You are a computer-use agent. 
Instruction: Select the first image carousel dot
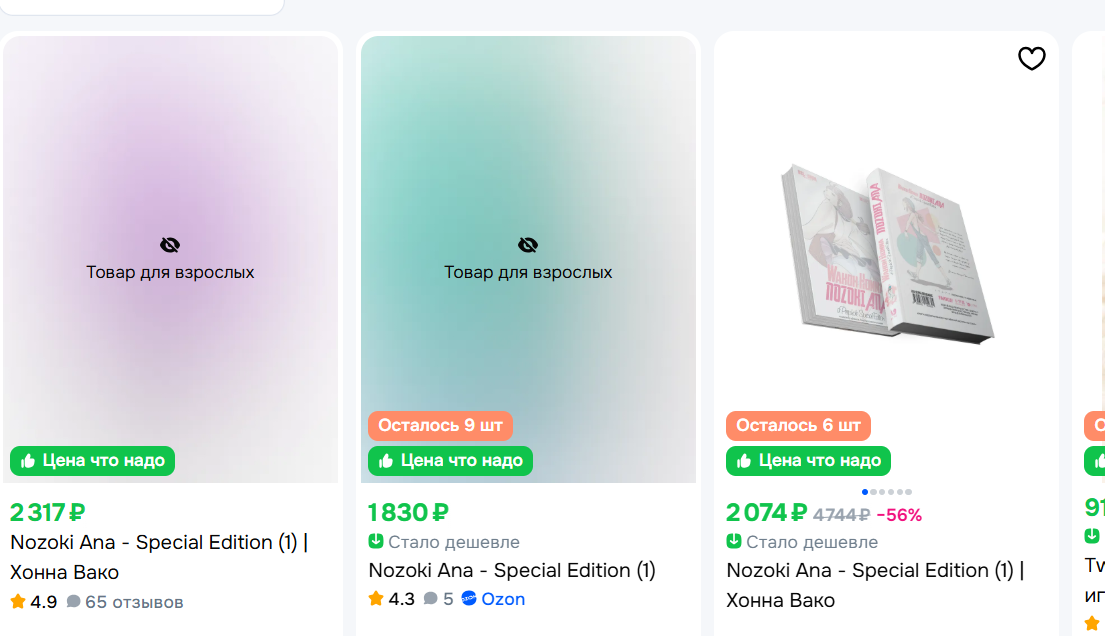pyautogui.click(x=865, y=492)
